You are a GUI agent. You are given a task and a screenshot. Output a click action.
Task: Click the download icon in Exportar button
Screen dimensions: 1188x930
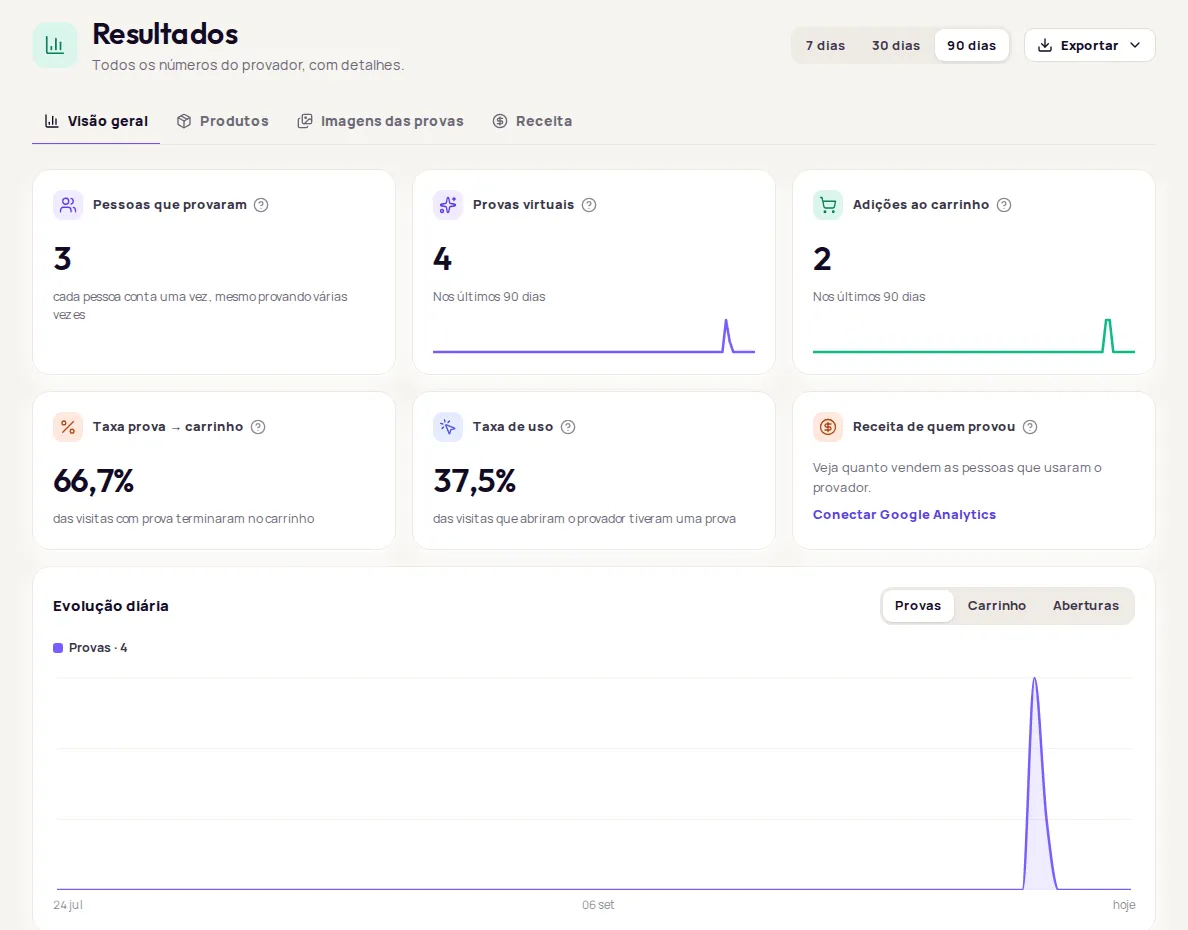[x=1045, y=45]
